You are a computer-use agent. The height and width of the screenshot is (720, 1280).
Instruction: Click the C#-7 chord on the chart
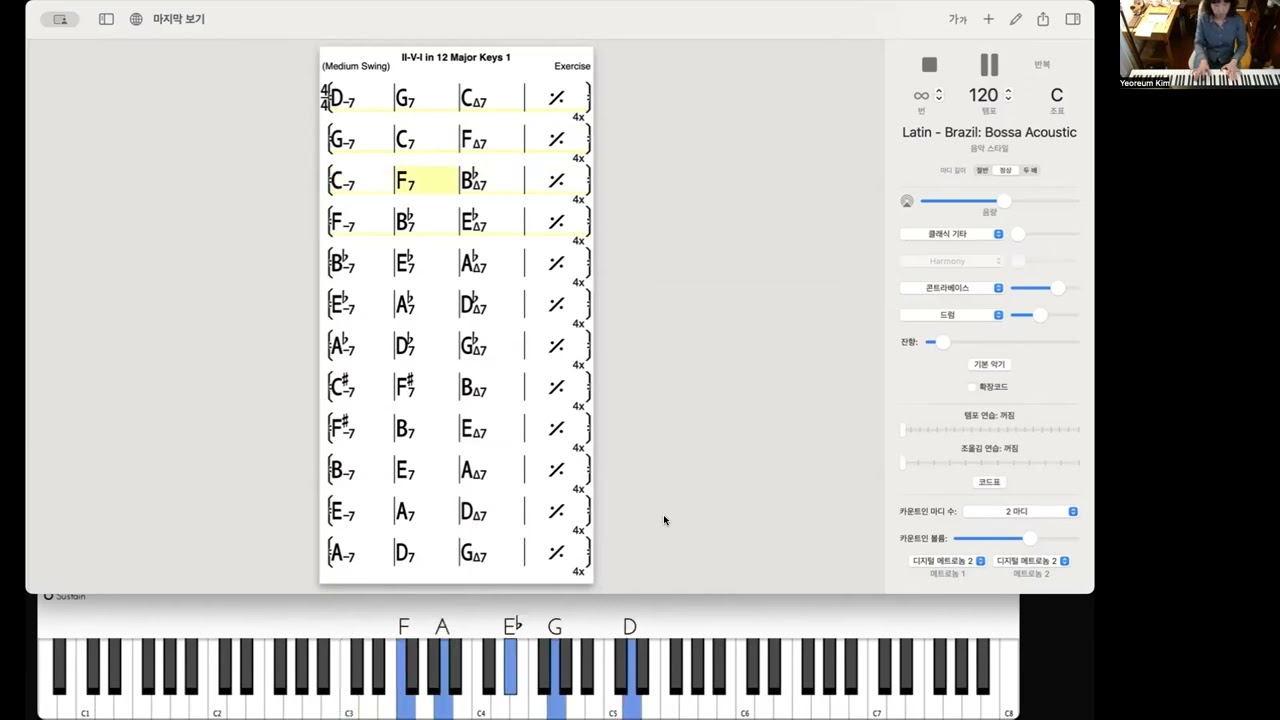342,386
